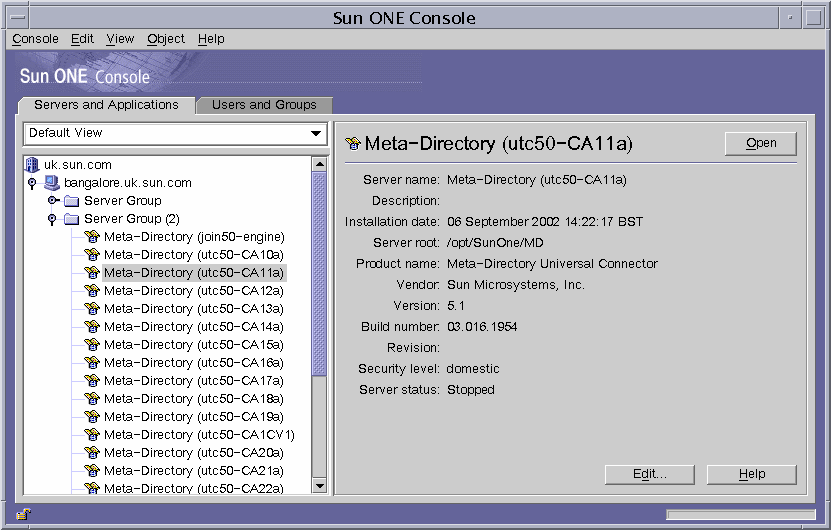Switch to the Users and Groups tab
831x530 pixels.
click(264, 105)
